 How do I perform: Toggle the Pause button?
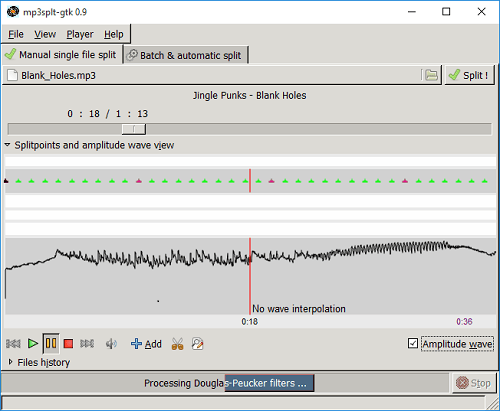click(x=51, y=343)
